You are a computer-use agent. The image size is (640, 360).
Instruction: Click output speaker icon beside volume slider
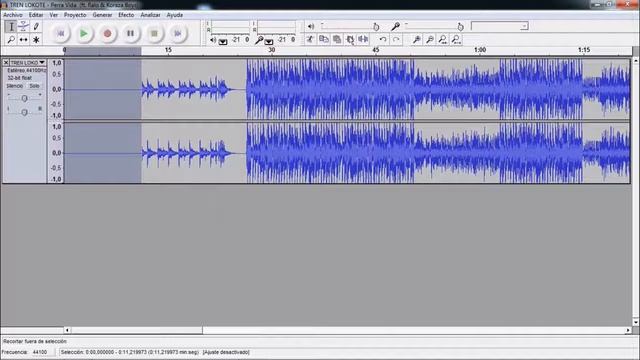311,27
